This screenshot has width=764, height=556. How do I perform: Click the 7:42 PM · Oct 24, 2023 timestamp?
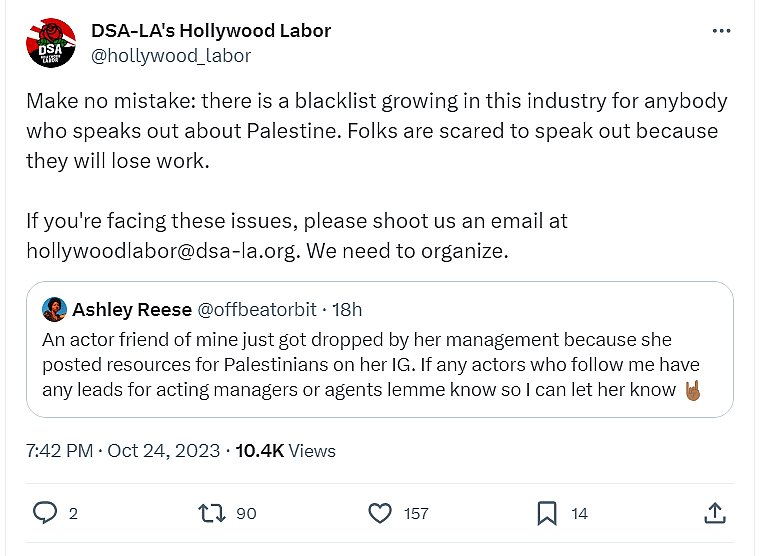123,451
